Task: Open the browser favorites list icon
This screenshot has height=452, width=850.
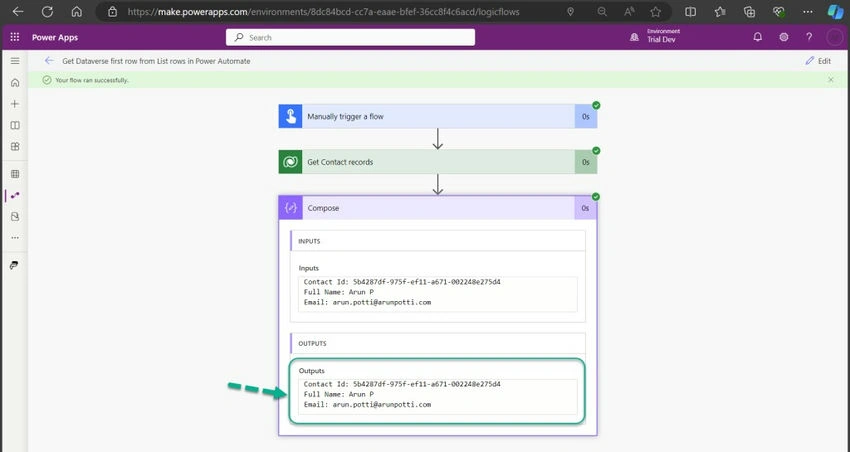Action: [x=720, y=11]
